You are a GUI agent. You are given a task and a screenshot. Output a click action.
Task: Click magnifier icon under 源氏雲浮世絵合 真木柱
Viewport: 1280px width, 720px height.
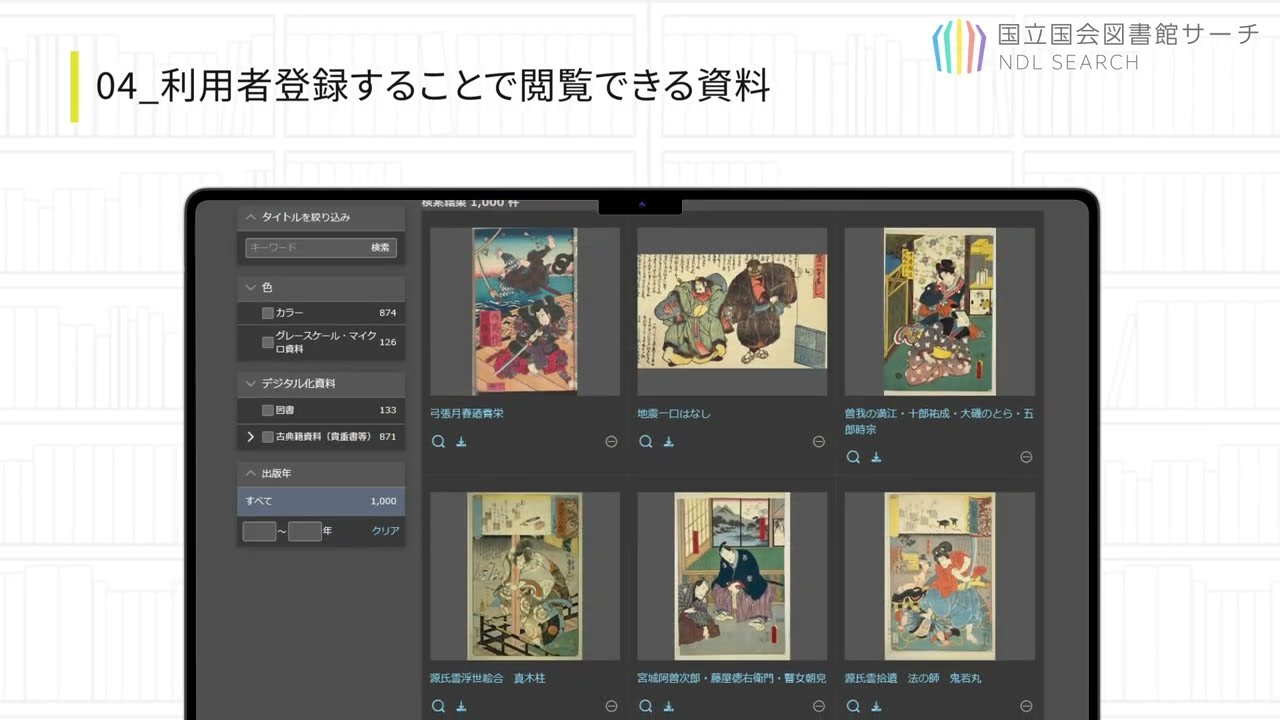click(x=438, y=706)
